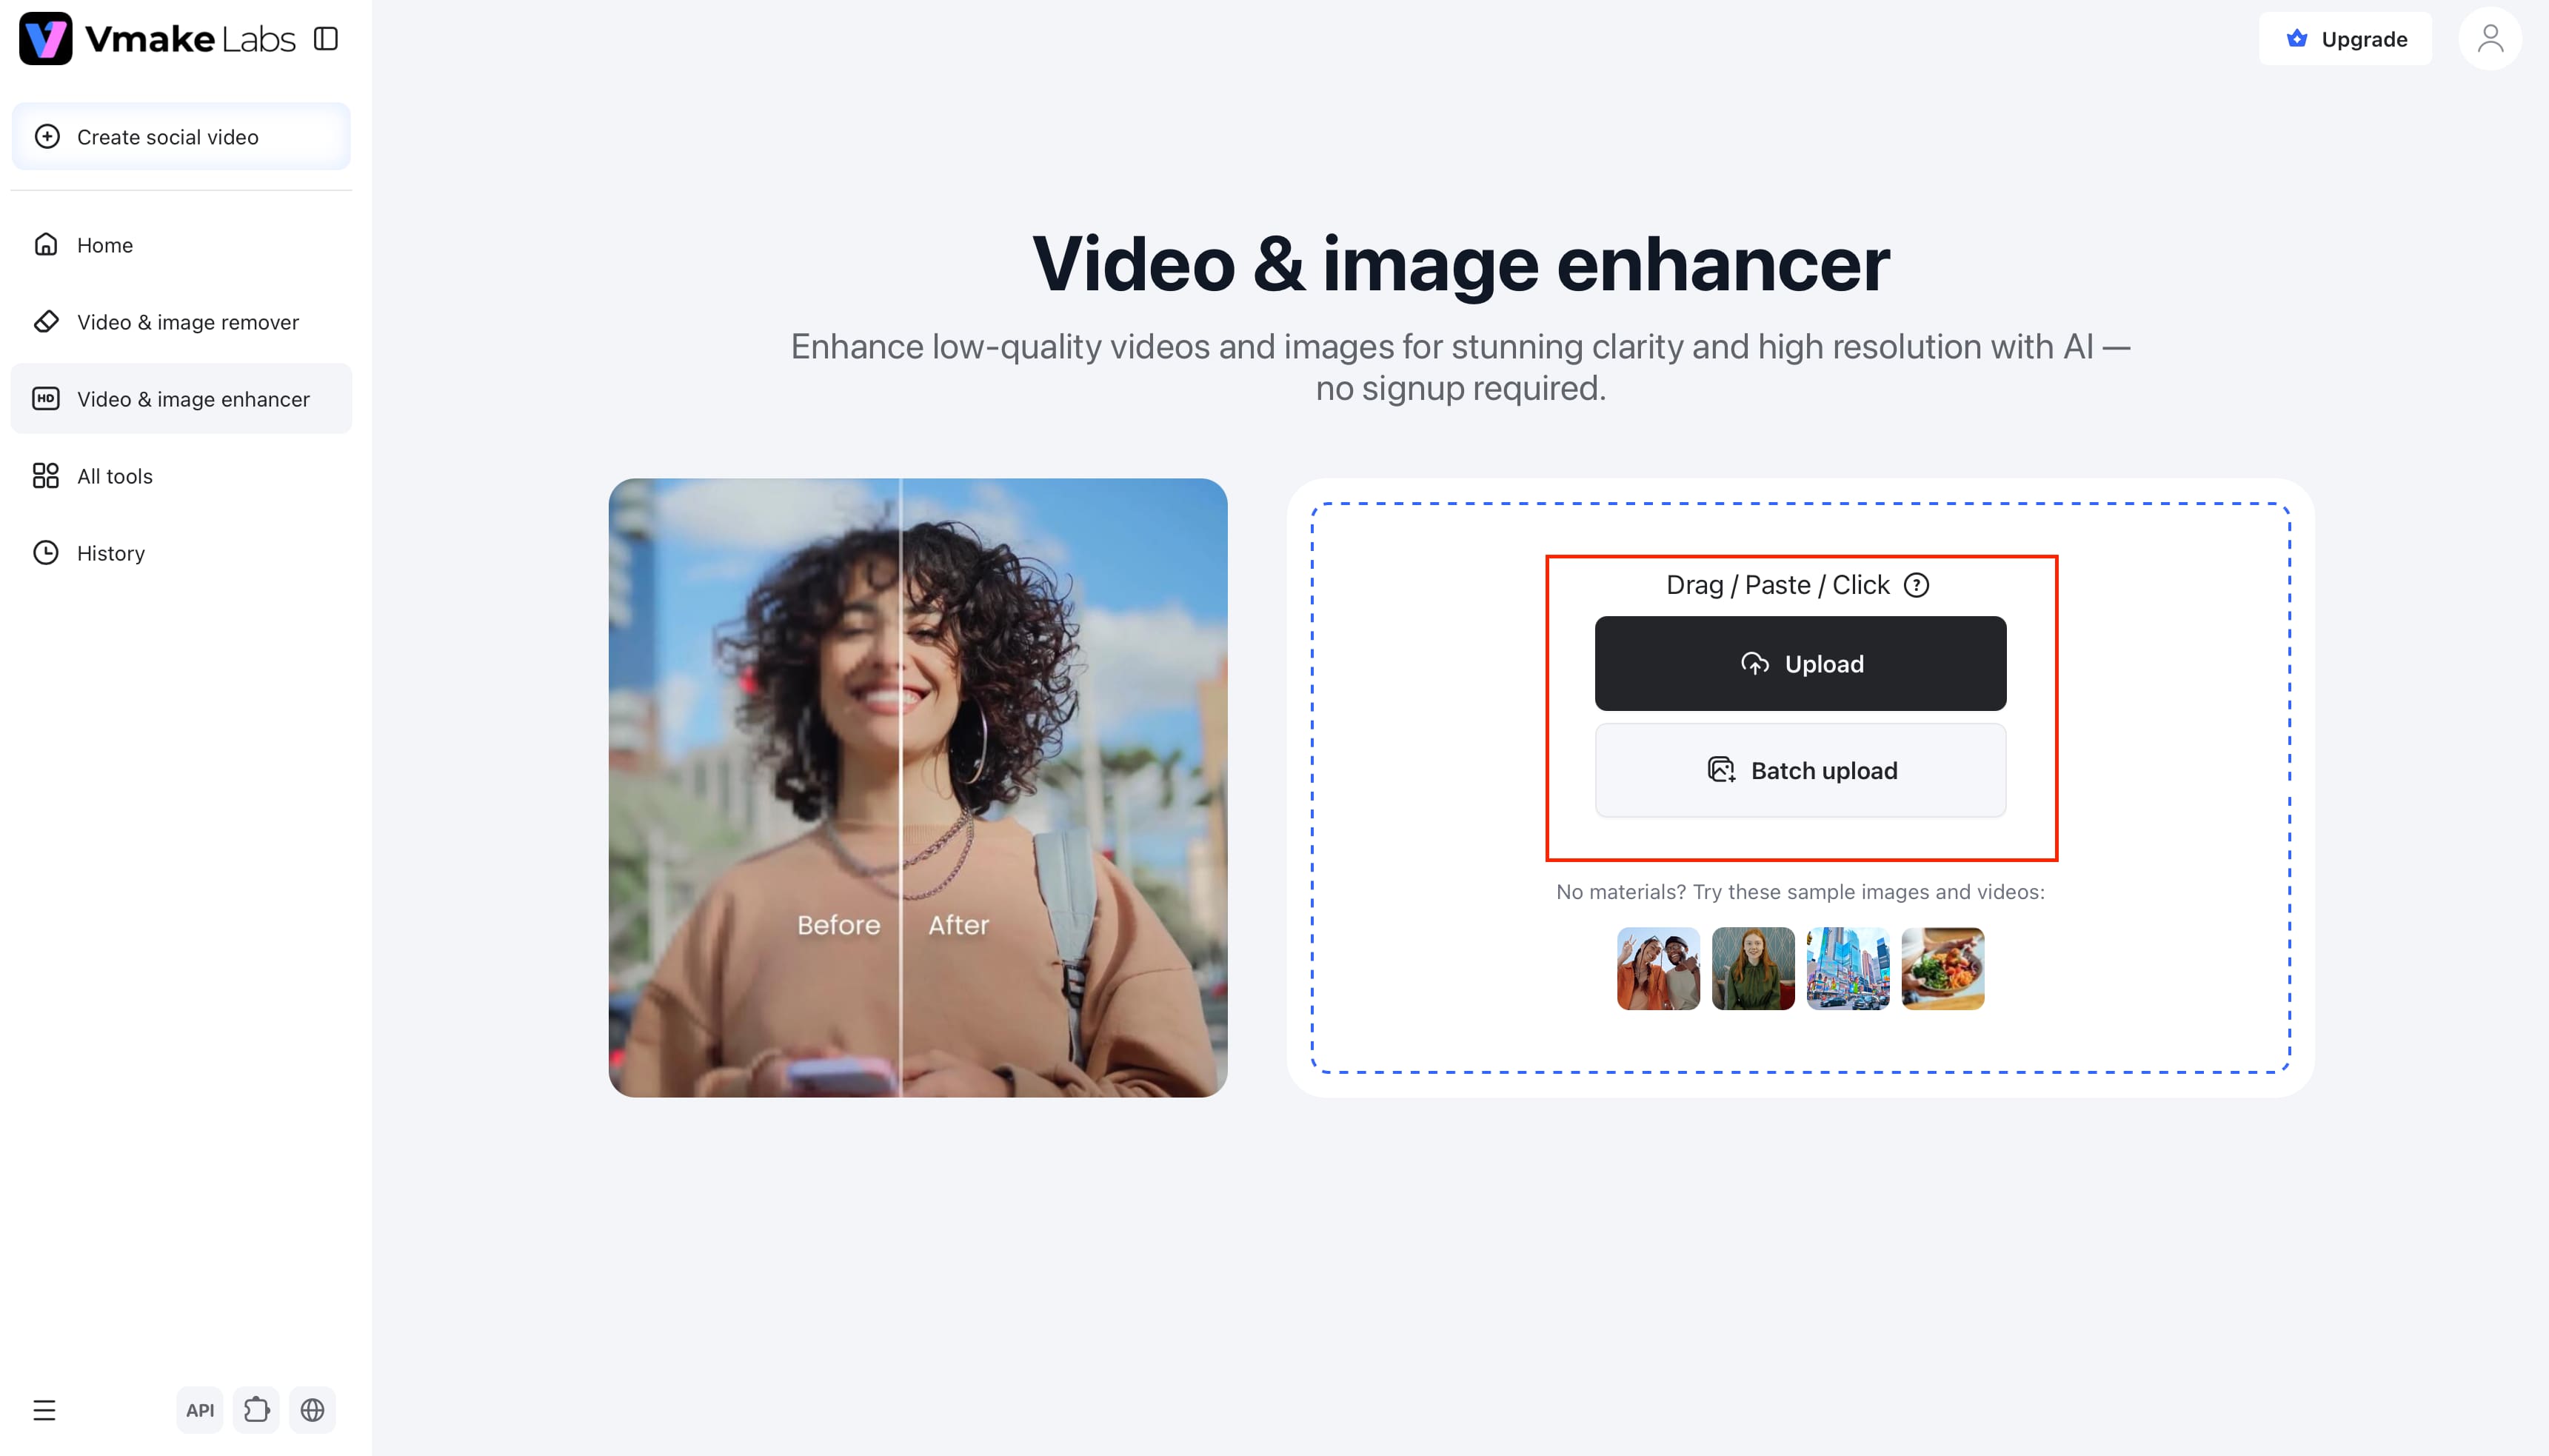Click 'Drag / Paste / Click' text
This screenshot has height=1456, width=2549.
[1777, 585]
